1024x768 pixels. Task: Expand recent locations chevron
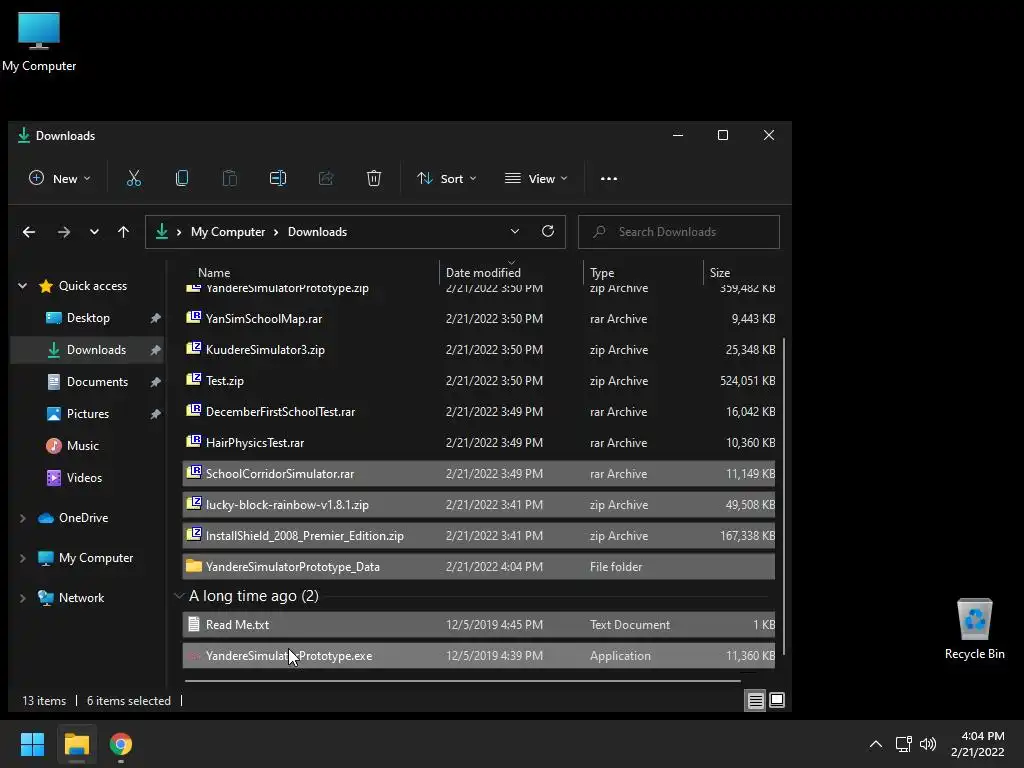coord(95,232)
